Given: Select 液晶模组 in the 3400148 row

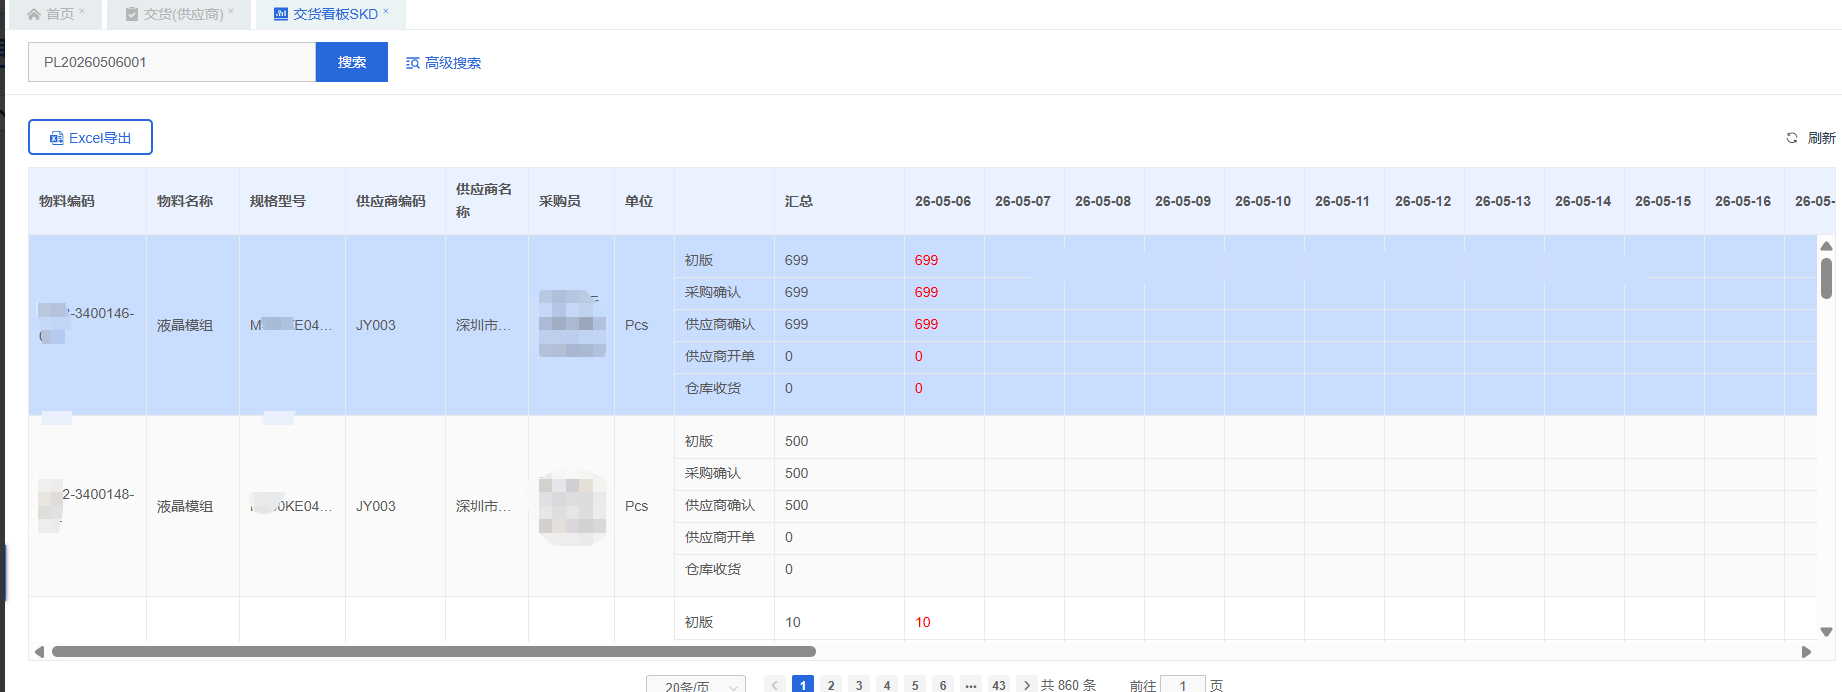Looking at the screenshot, I should (x=185, y=506).
